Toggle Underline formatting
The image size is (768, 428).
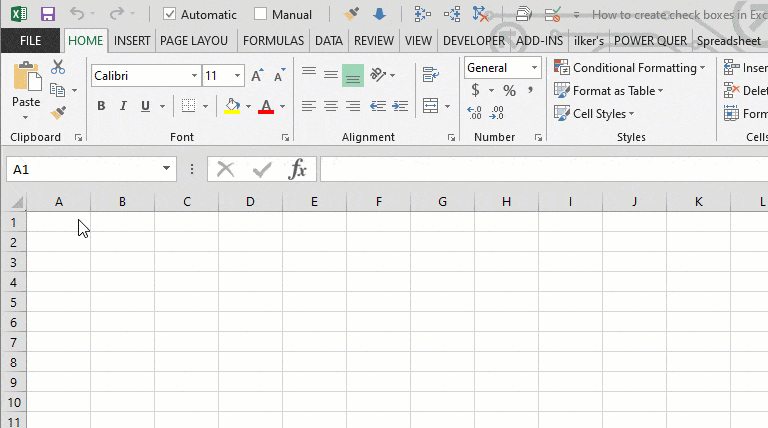pyautogui.click(x=145, y=106)
